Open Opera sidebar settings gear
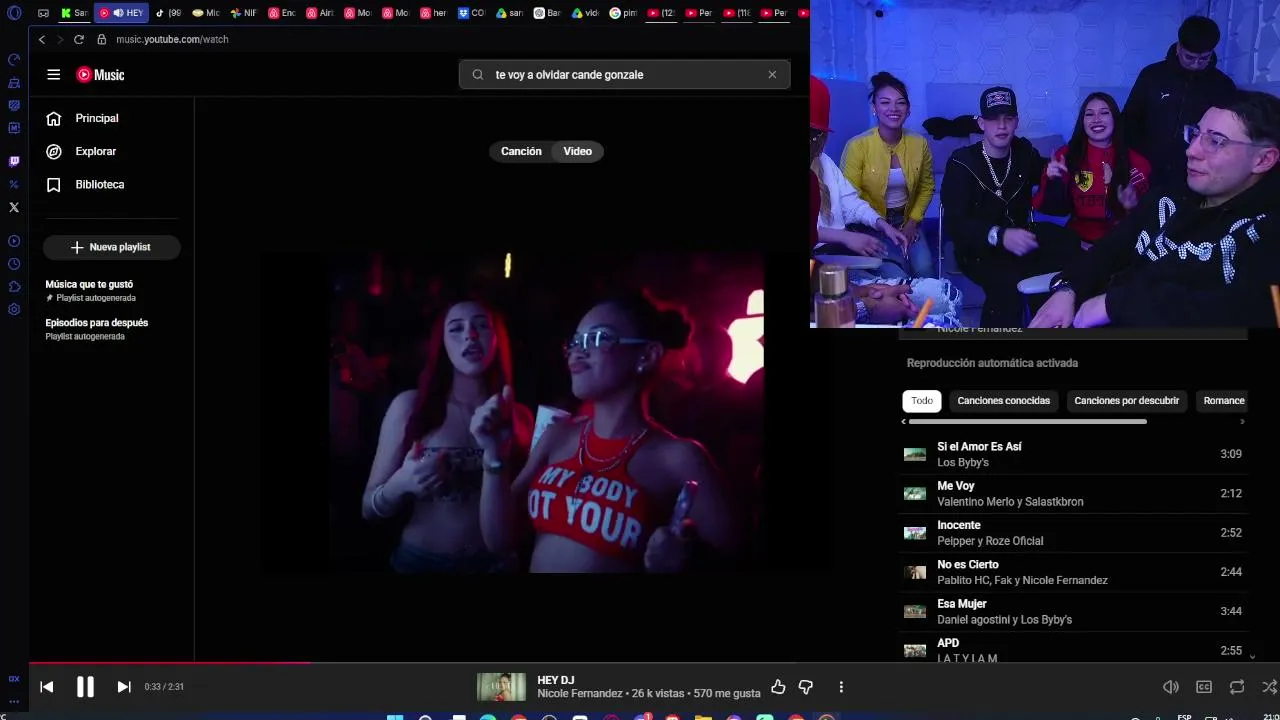This screenshot has width=1280, height=720. point(14,310)
